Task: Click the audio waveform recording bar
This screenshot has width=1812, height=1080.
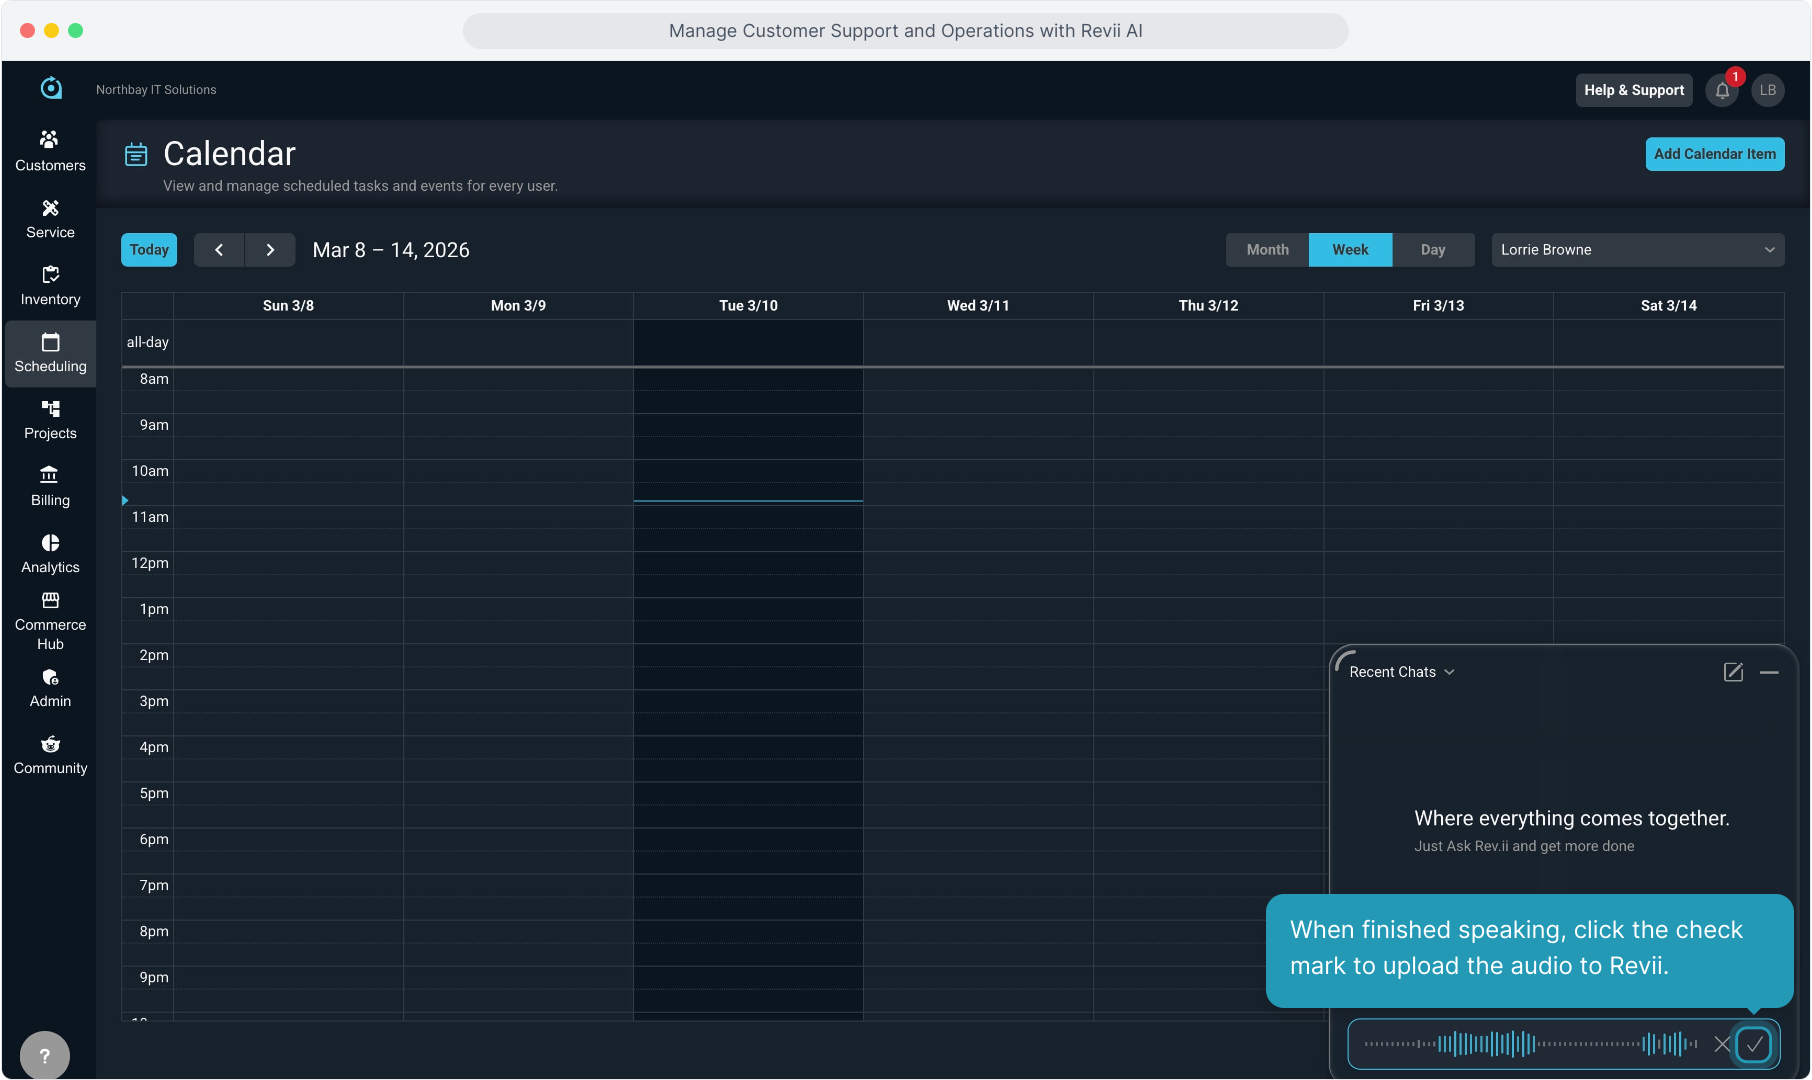Action: [1530, 1044]
